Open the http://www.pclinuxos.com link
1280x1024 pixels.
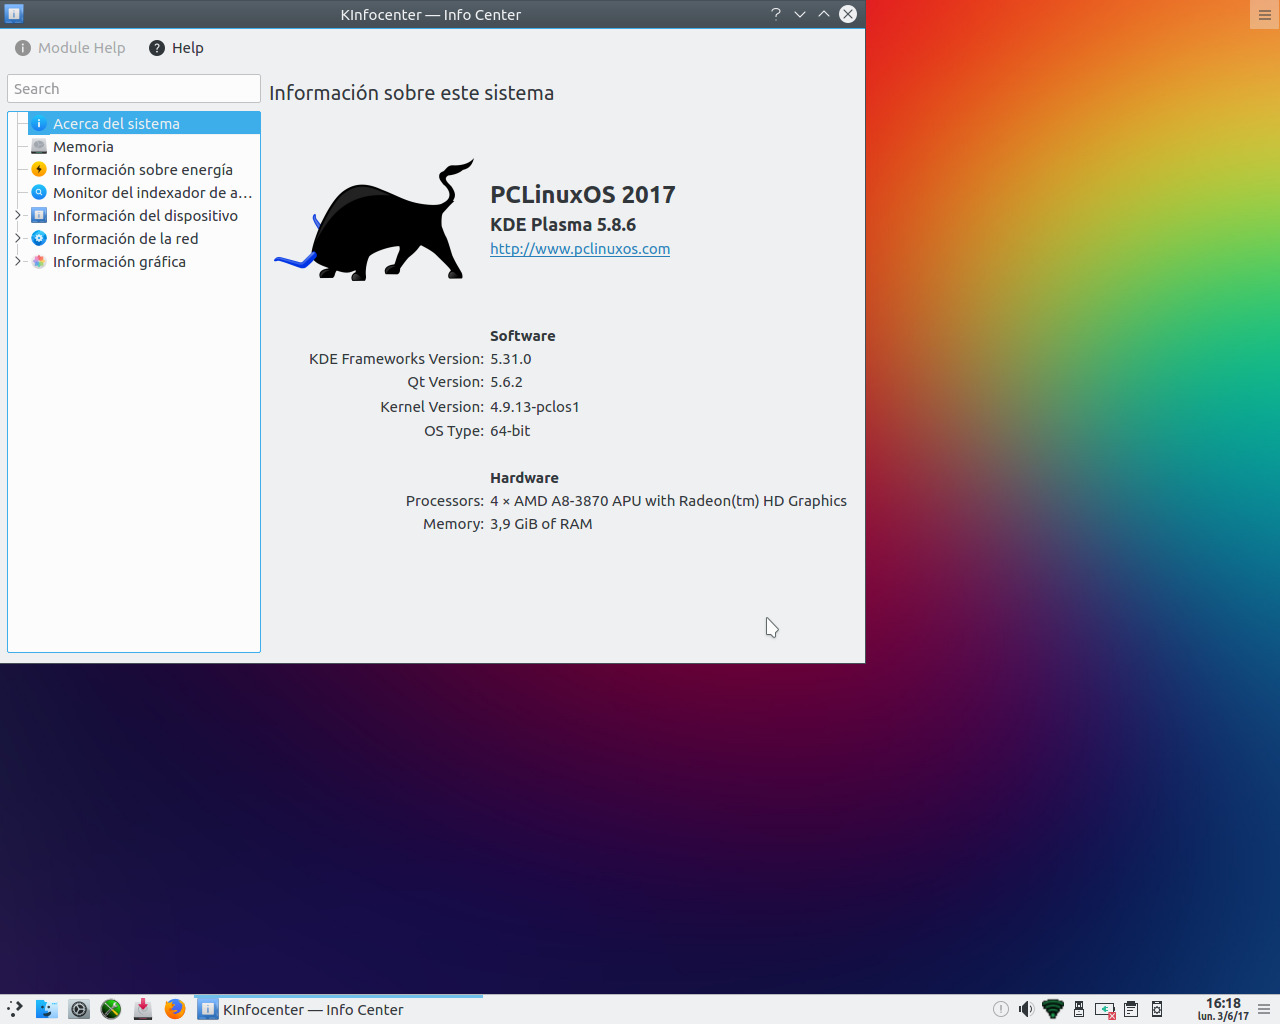pyautogui.click(x=580, y=249)
